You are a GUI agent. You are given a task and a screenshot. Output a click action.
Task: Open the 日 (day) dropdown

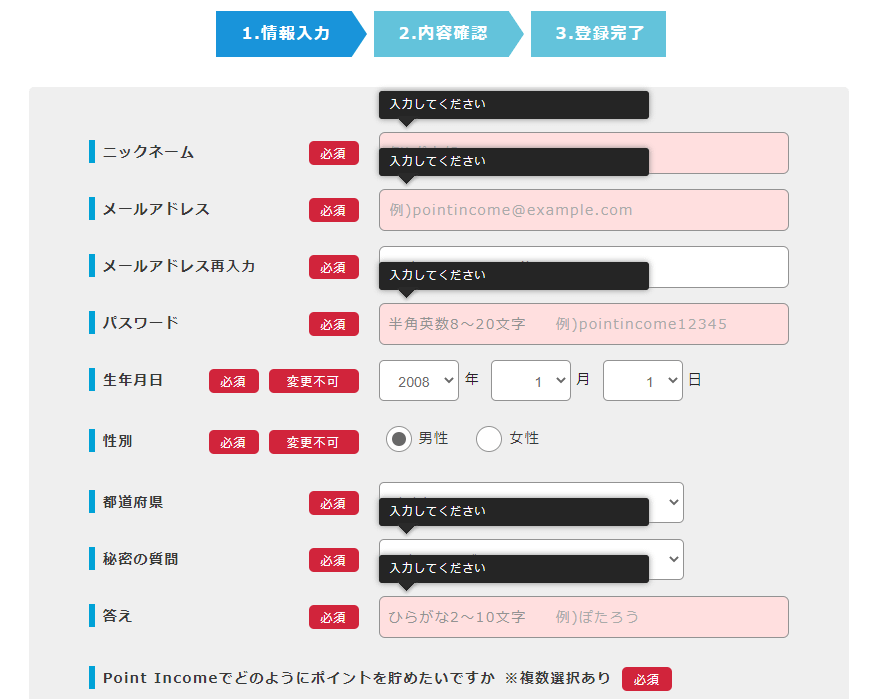click(642, 380)
